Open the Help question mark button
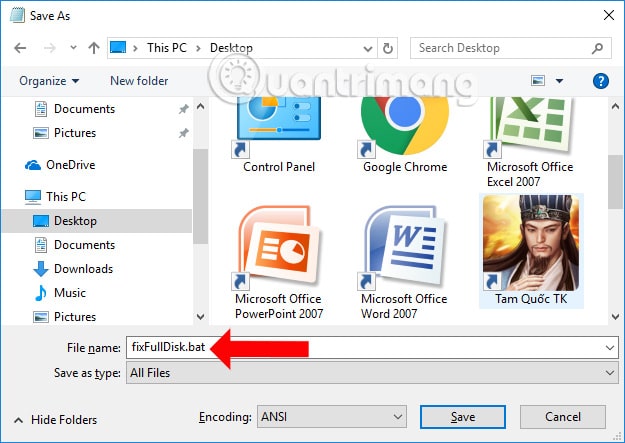The height and width of the screenshot is (443, 625). click(601, 81)
